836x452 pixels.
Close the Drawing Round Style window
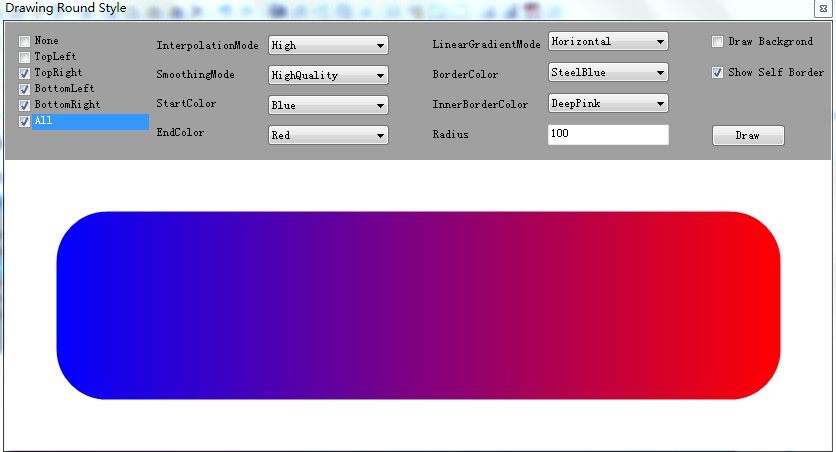[823, 9]
